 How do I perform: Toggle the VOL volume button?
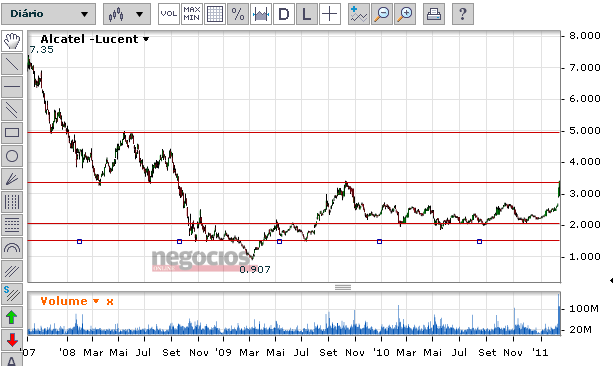pyautogui.click(x=168, y=14)
